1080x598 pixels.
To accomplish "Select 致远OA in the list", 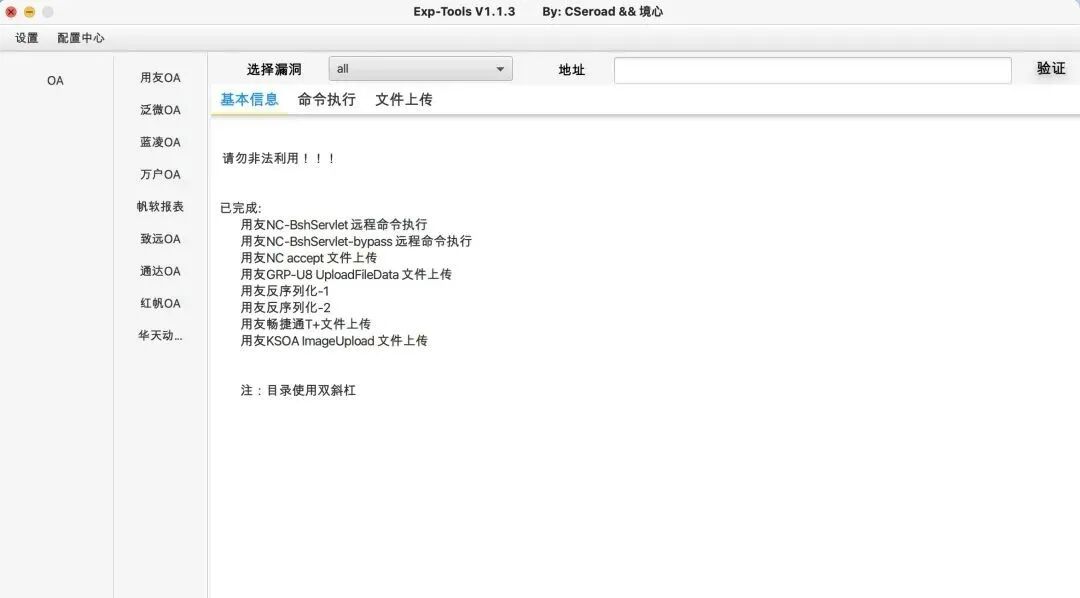I will [x=160, y=239].
